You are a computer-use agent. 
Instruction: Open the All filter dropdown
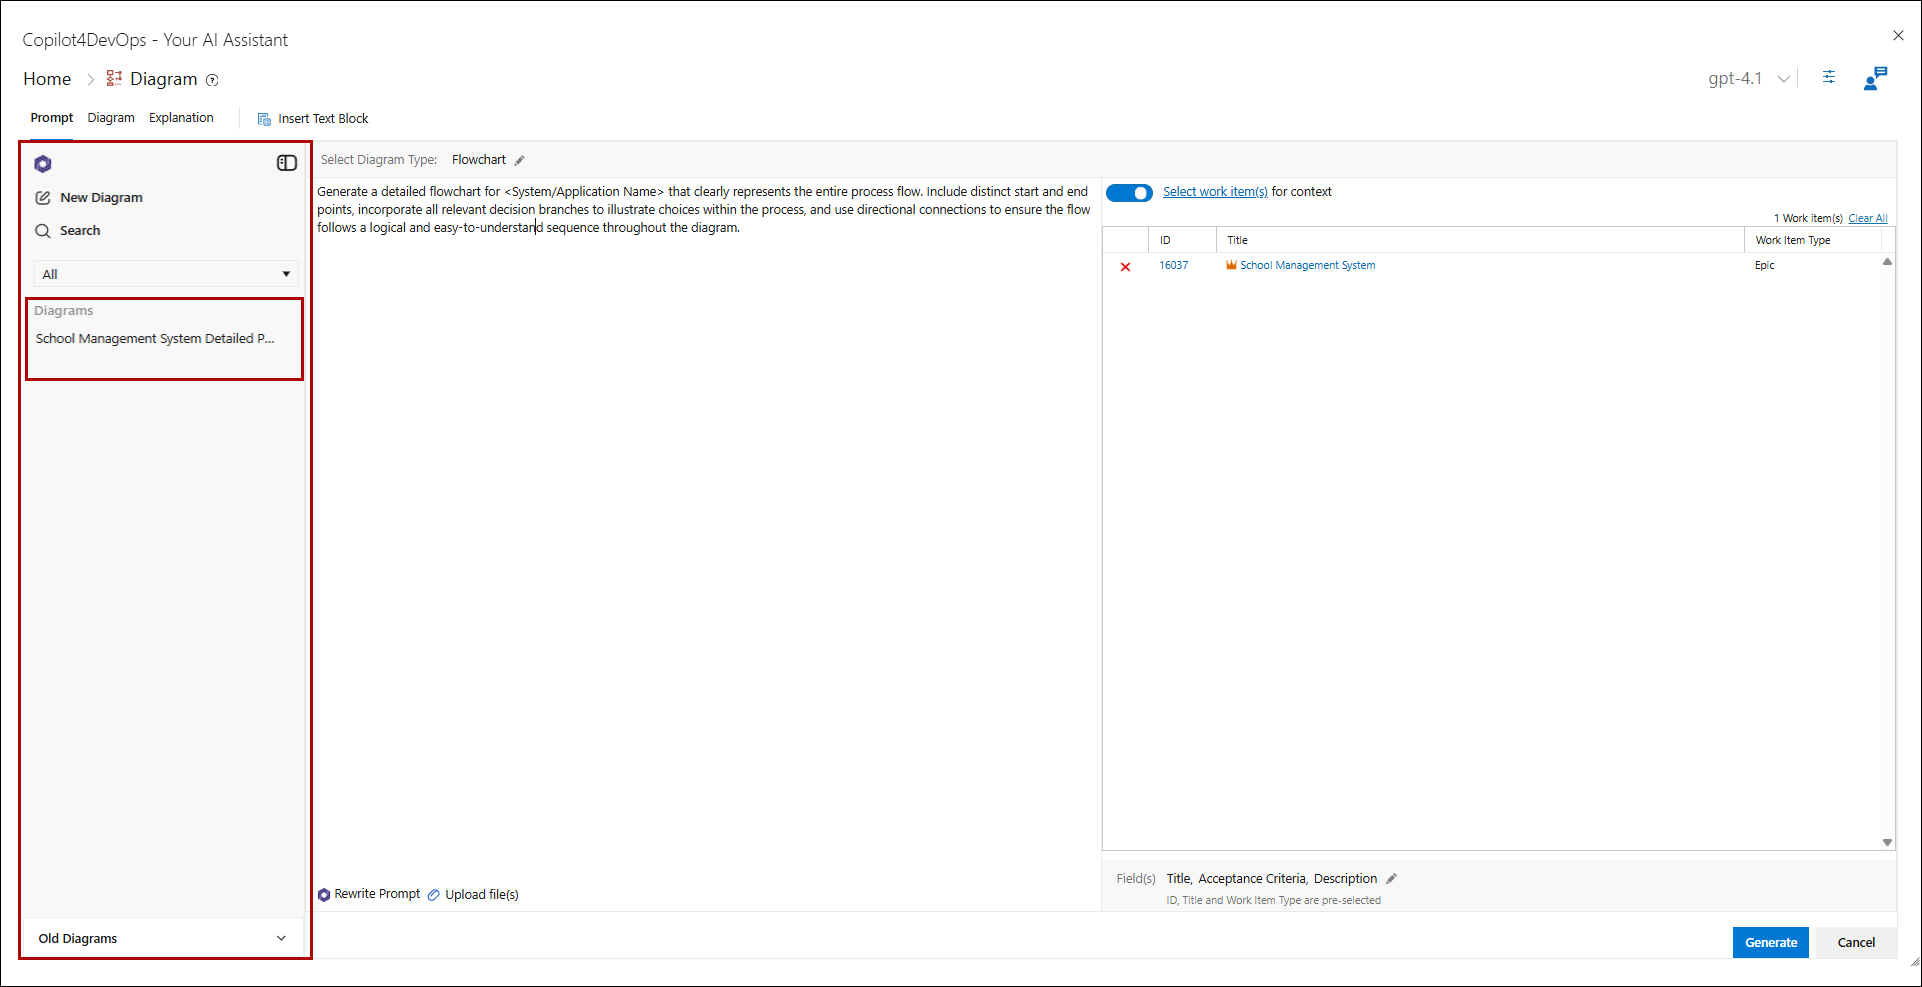click(x=166, y=274)
